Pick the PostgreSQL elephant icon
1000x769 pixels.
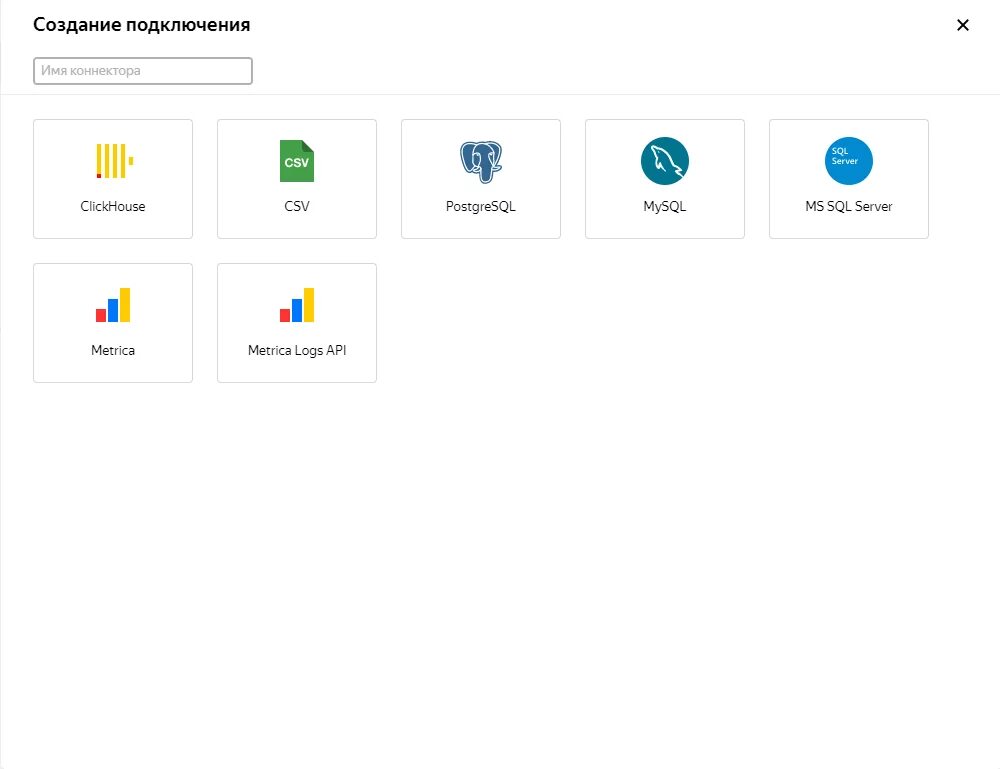(481, 161)
